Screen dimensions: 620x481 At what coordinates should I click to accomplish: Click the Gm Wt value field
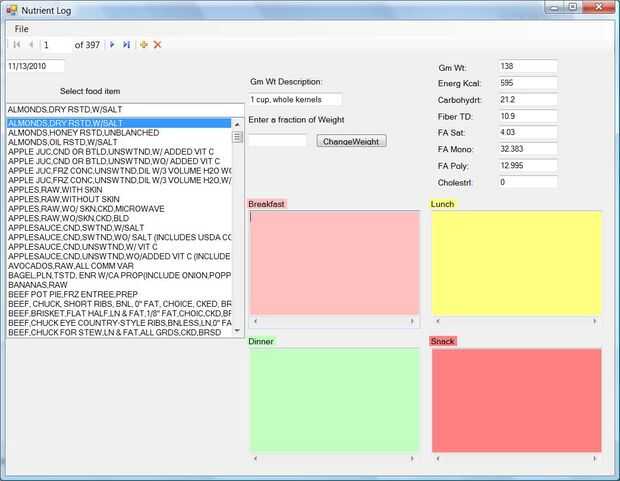(528, 66)
